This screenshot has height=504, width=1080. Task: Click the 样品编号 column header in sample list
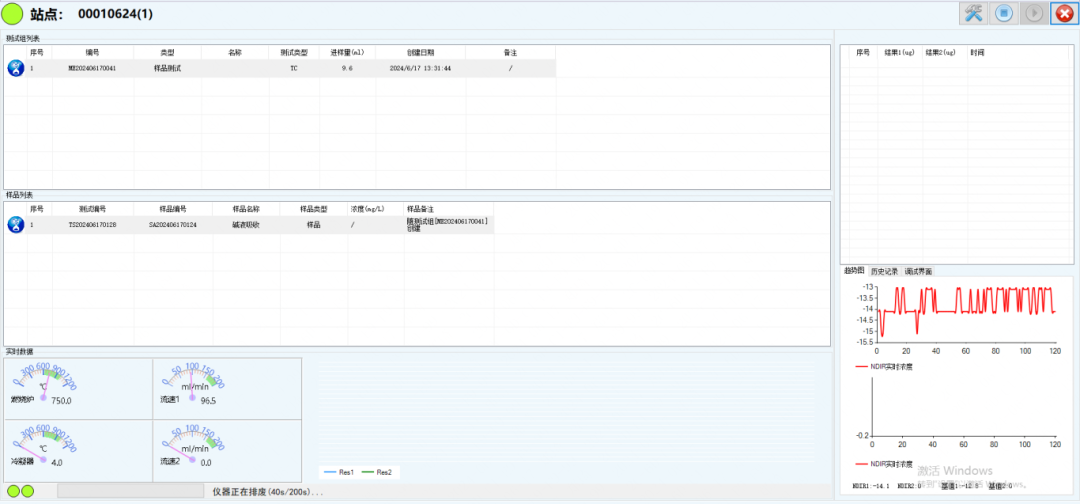click(173, 209)
